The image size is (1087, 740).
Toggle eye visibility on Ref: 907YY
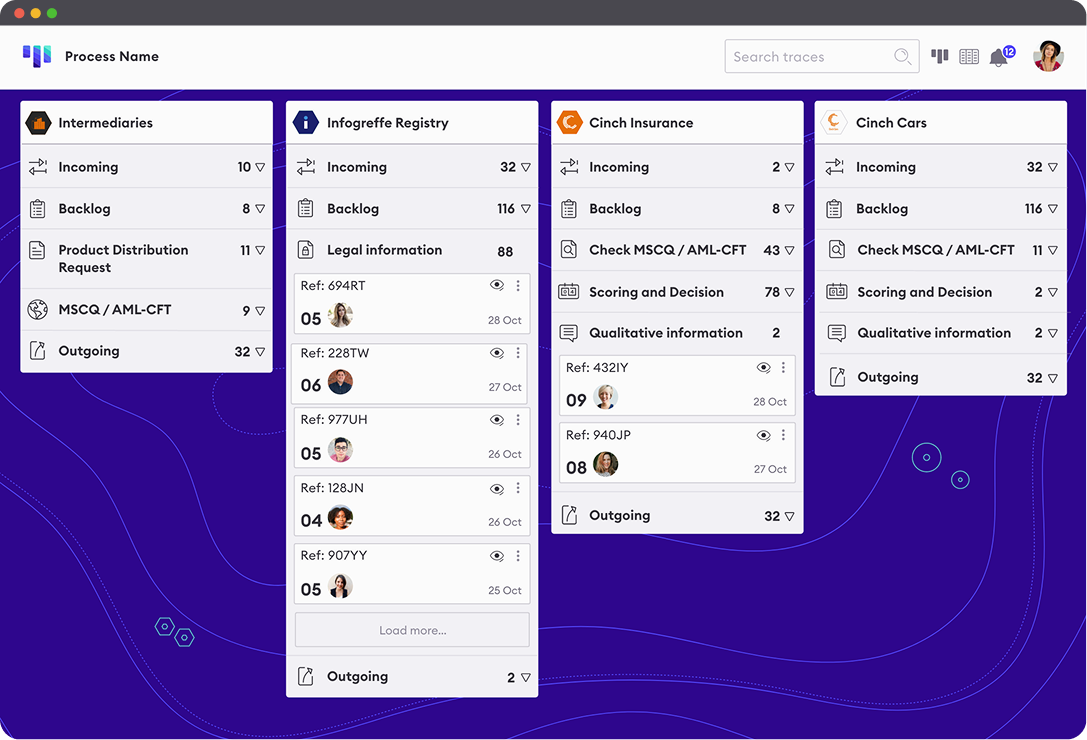(497, 556)
